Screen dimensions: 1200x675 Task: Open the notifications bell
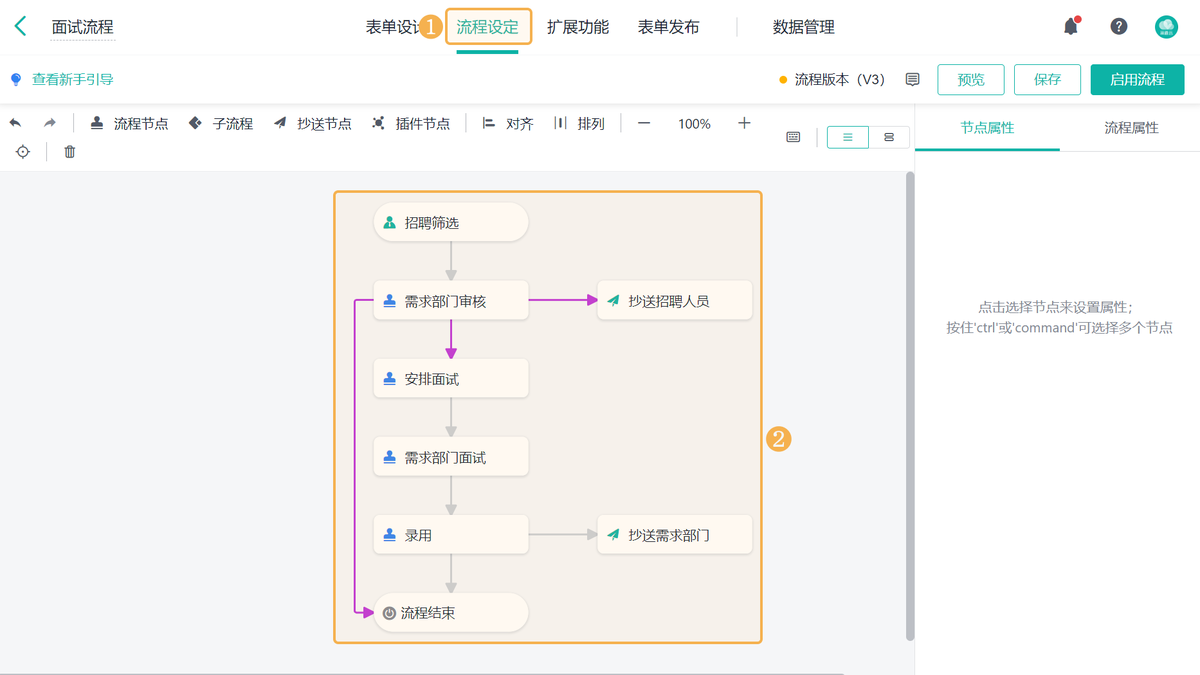1071,27
